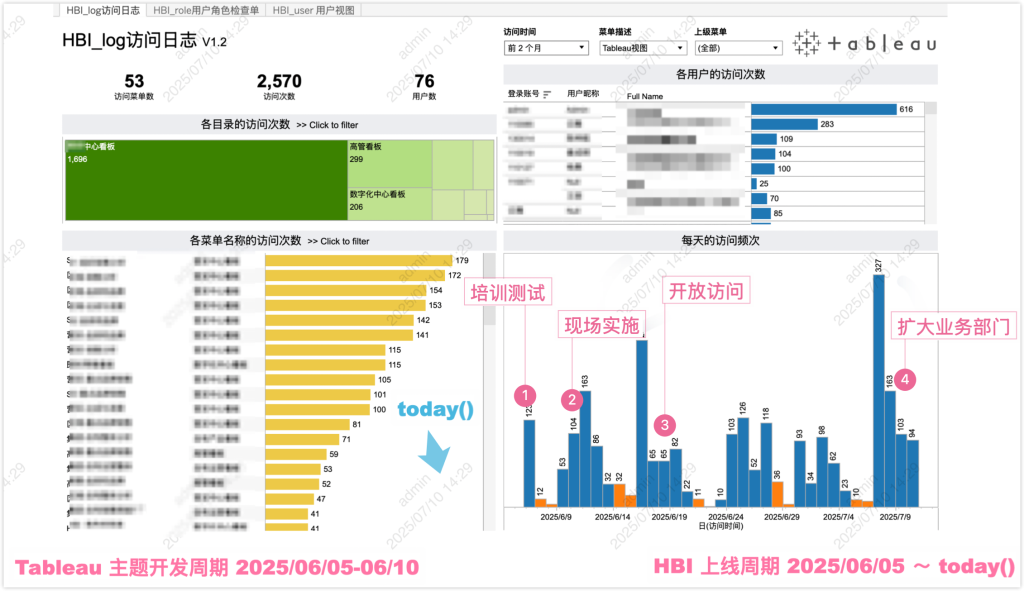Open the 菜单描述 dropdown showing Tableau视图

click(x=642, y=48)
